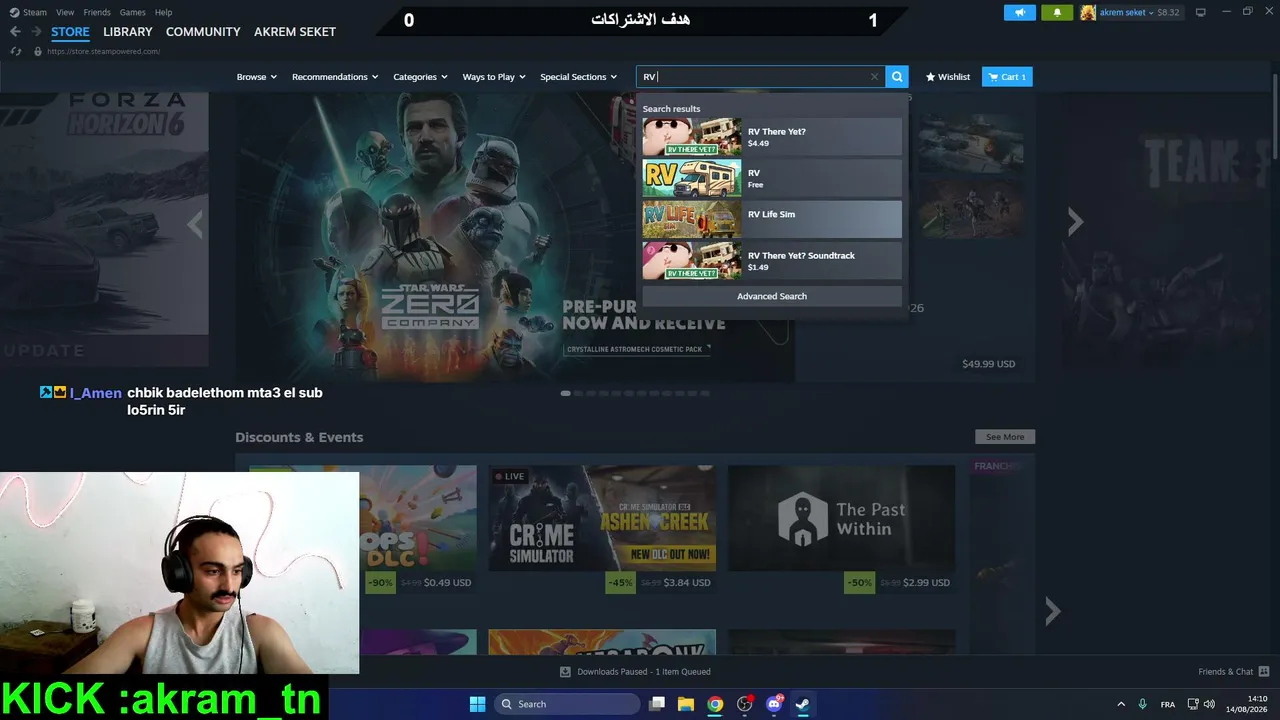Click the Friends & Chat label
This screenshot has width=1280, height=720.
[1225, 672]
